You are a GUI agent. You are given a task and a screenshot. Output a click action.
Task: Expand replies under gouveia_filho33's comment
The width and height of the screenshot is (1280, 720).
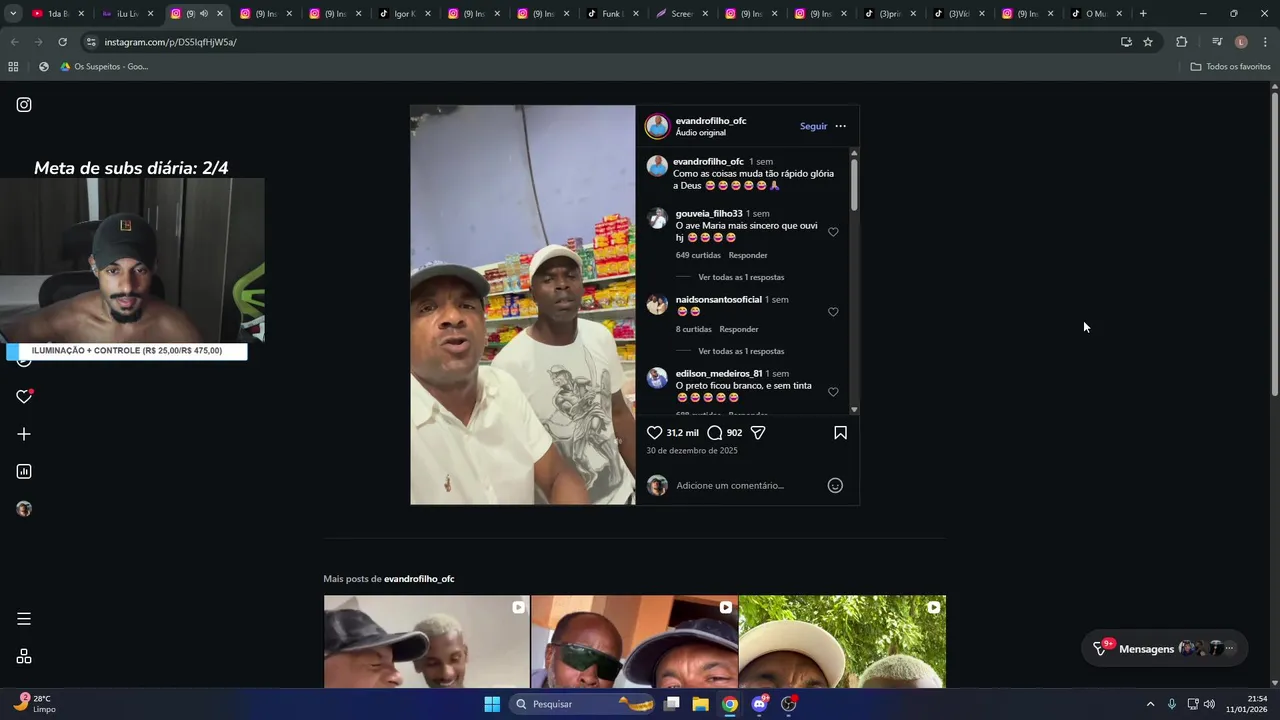point(740,277)
